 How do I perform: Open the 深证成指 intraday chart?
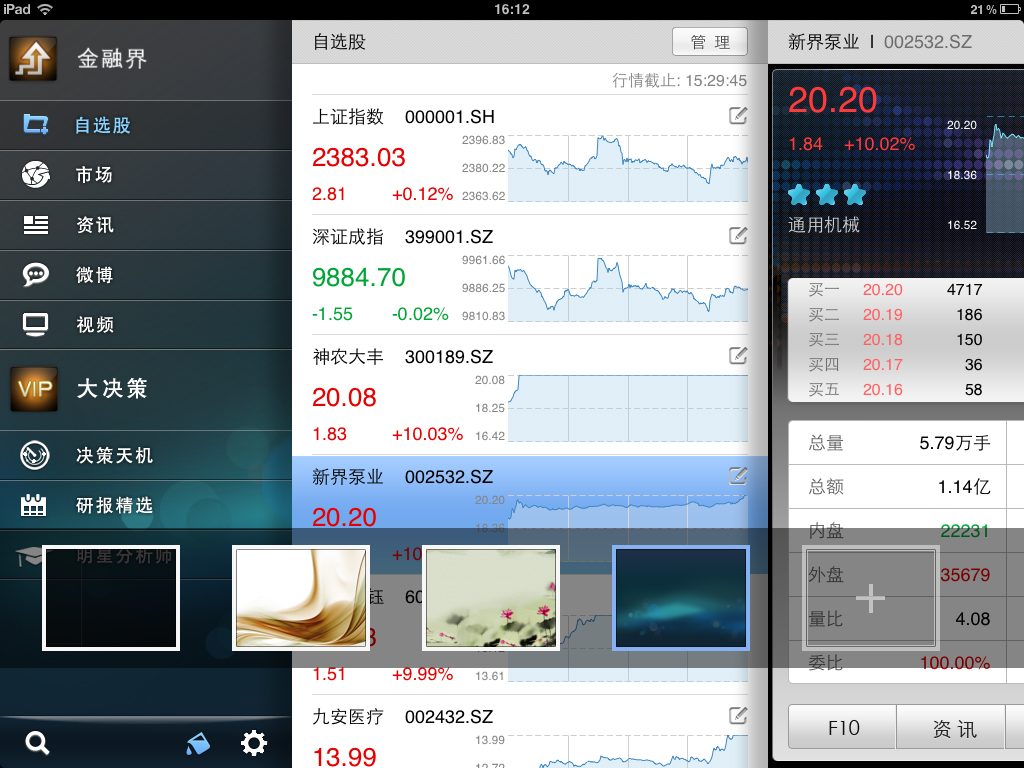point(628,288)
